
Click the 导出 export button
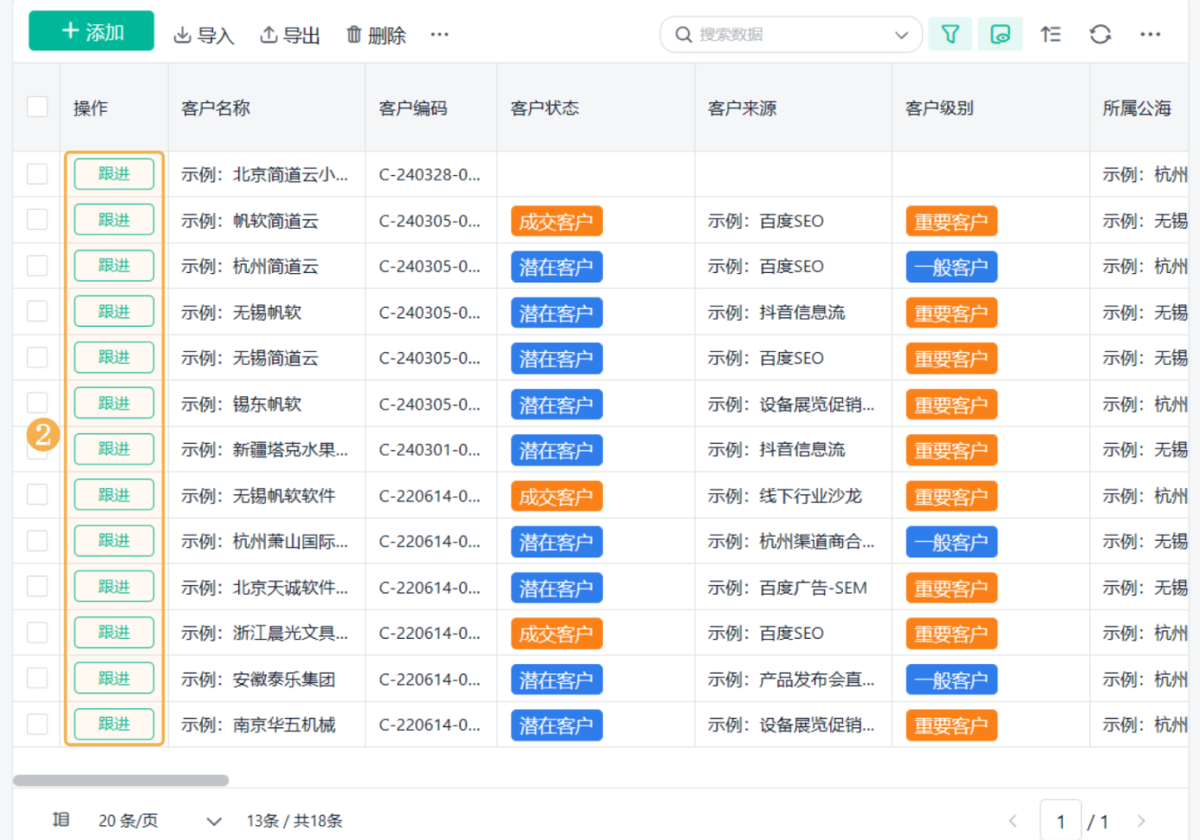coord(290,35)
